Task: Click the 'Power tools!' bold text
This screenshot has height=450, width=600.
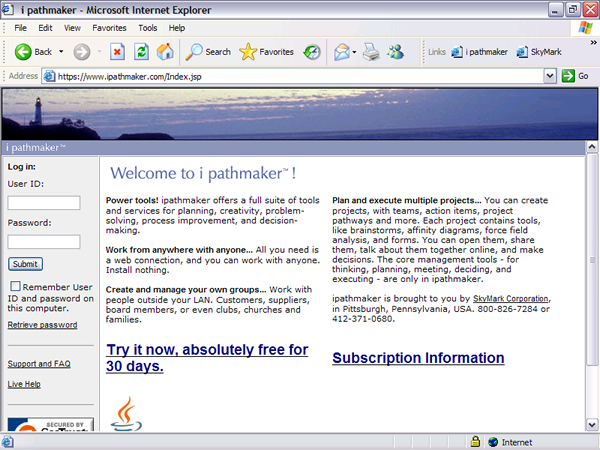Action: pos(132,201)
